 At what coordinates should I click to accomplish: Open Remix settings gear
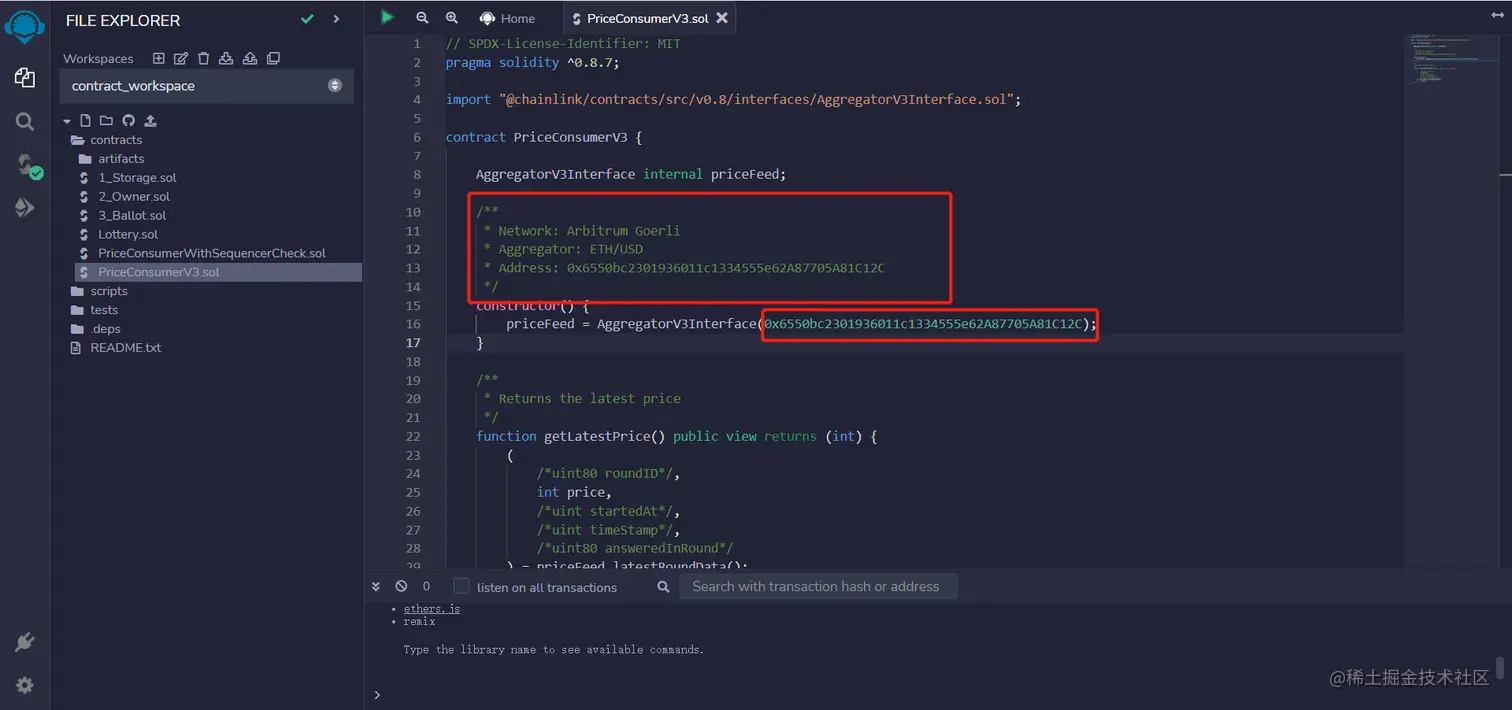pyautogui.click(x=25, y=685)
